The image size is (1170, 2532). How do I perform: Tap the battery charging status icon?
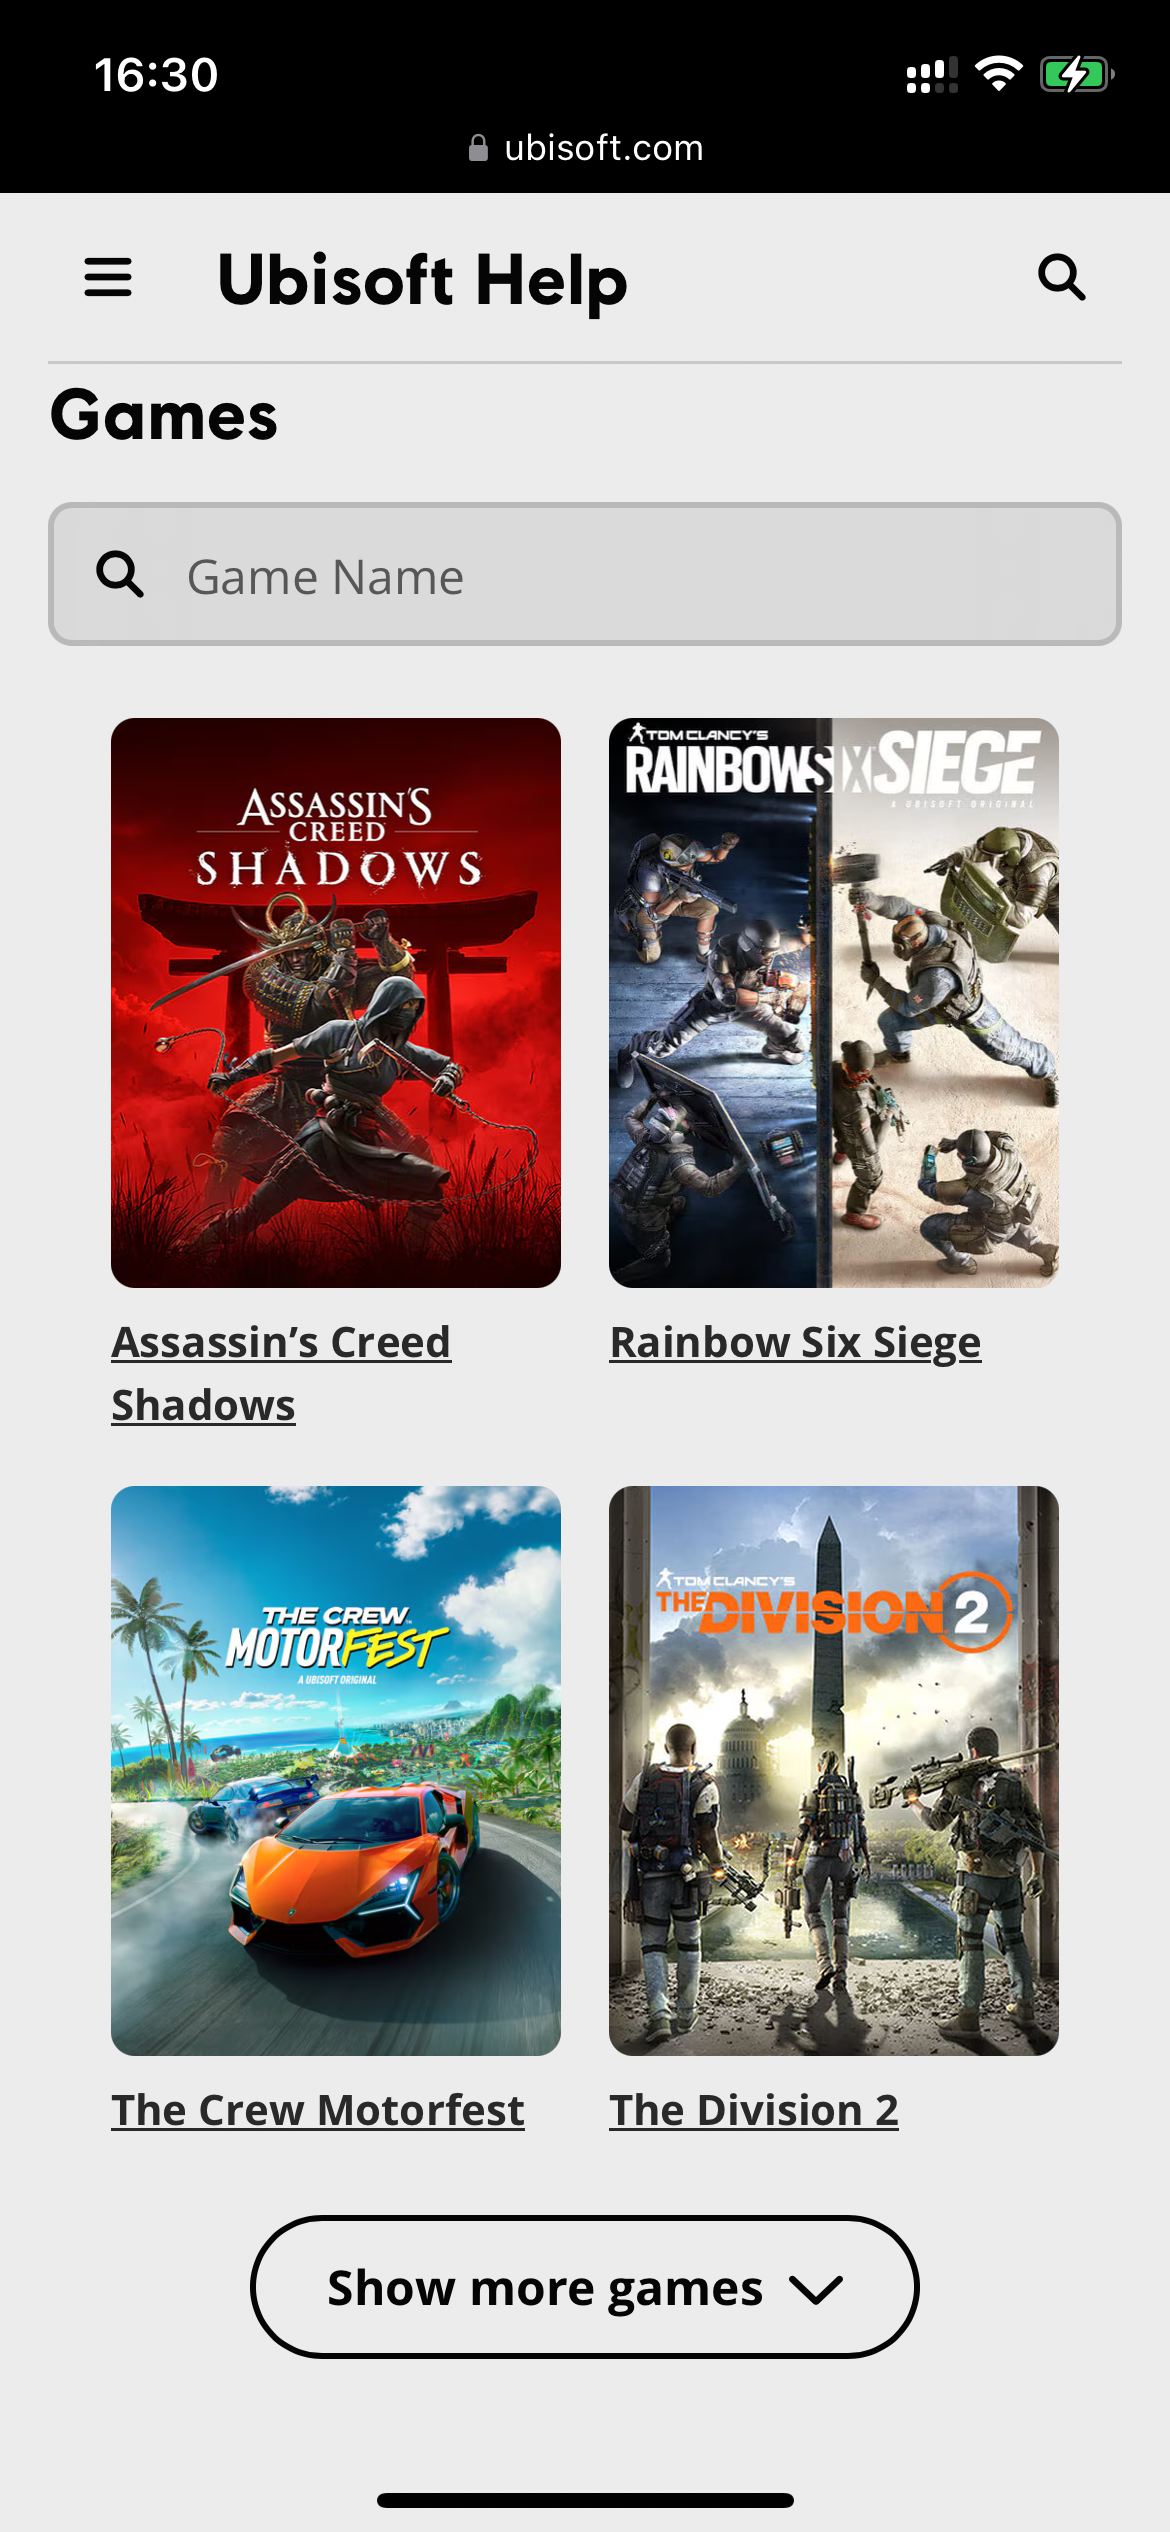1077,74
